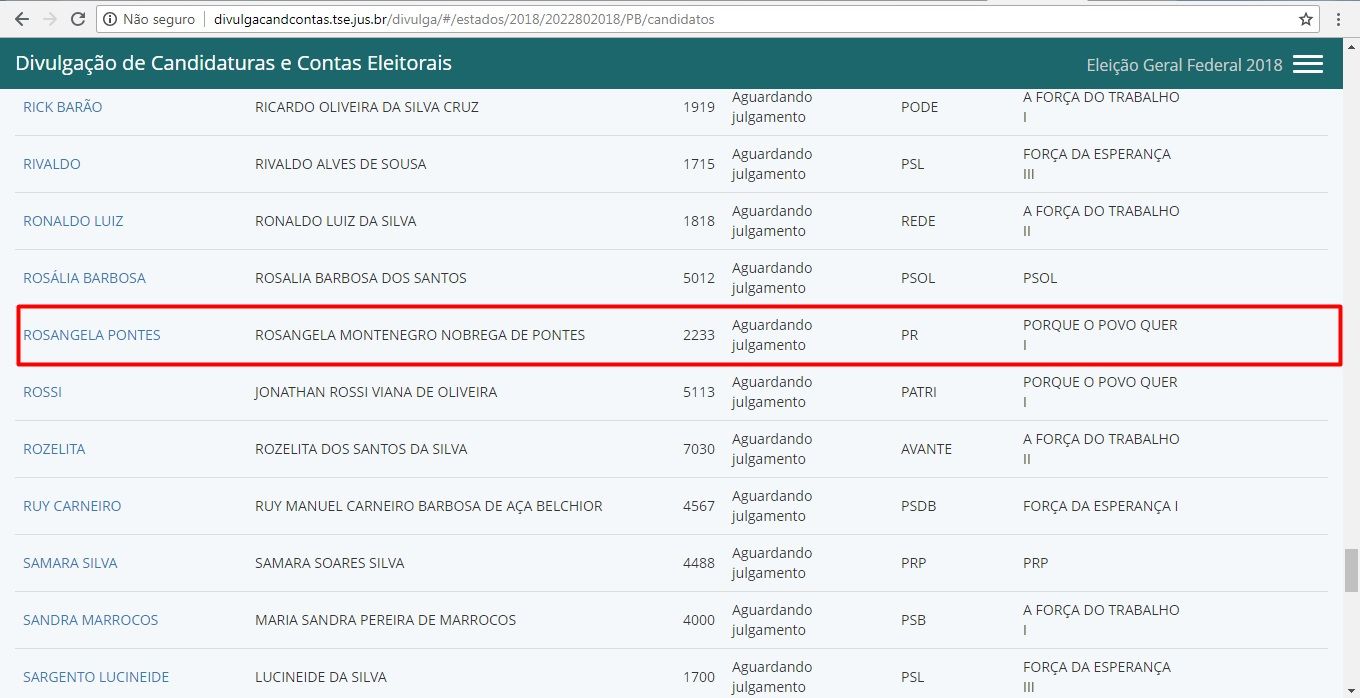Open the hamburger menu in site header
Viewport: 1360px width, 698px height.
click(x=1308, y=64)
